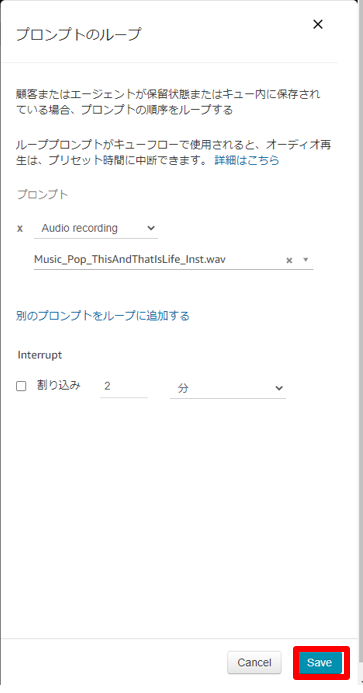Open the 分 time unit dropdown
This screenshot has height=693, width=363.
(228, 388)
